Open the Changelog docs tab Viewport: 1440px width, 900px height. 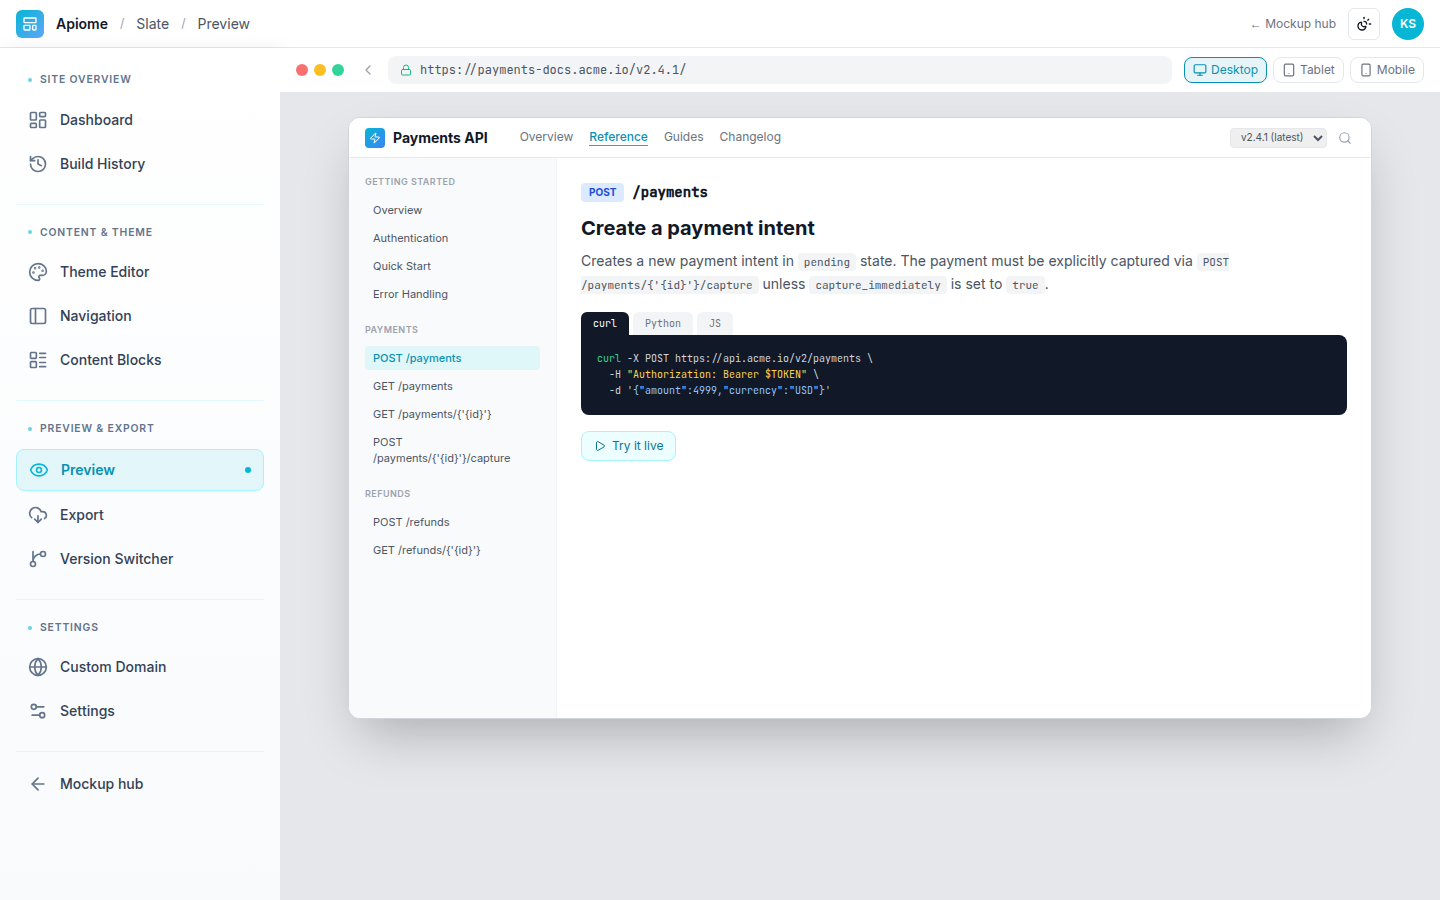tap(750, 137)
